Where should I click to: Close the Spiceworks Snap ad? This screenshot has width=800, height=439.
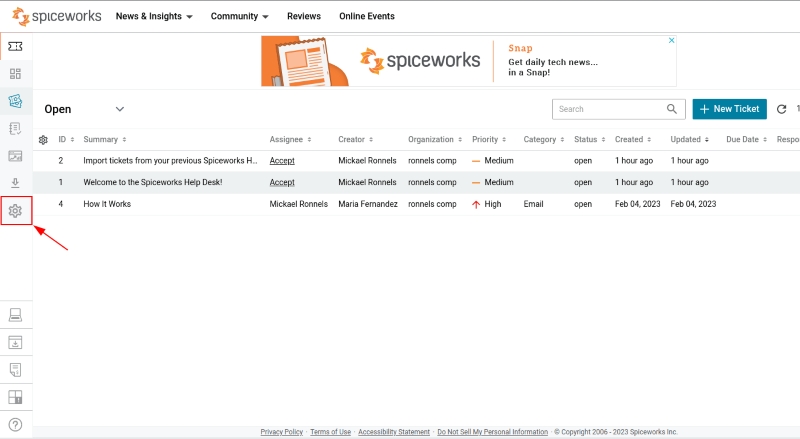pos(671,40)
